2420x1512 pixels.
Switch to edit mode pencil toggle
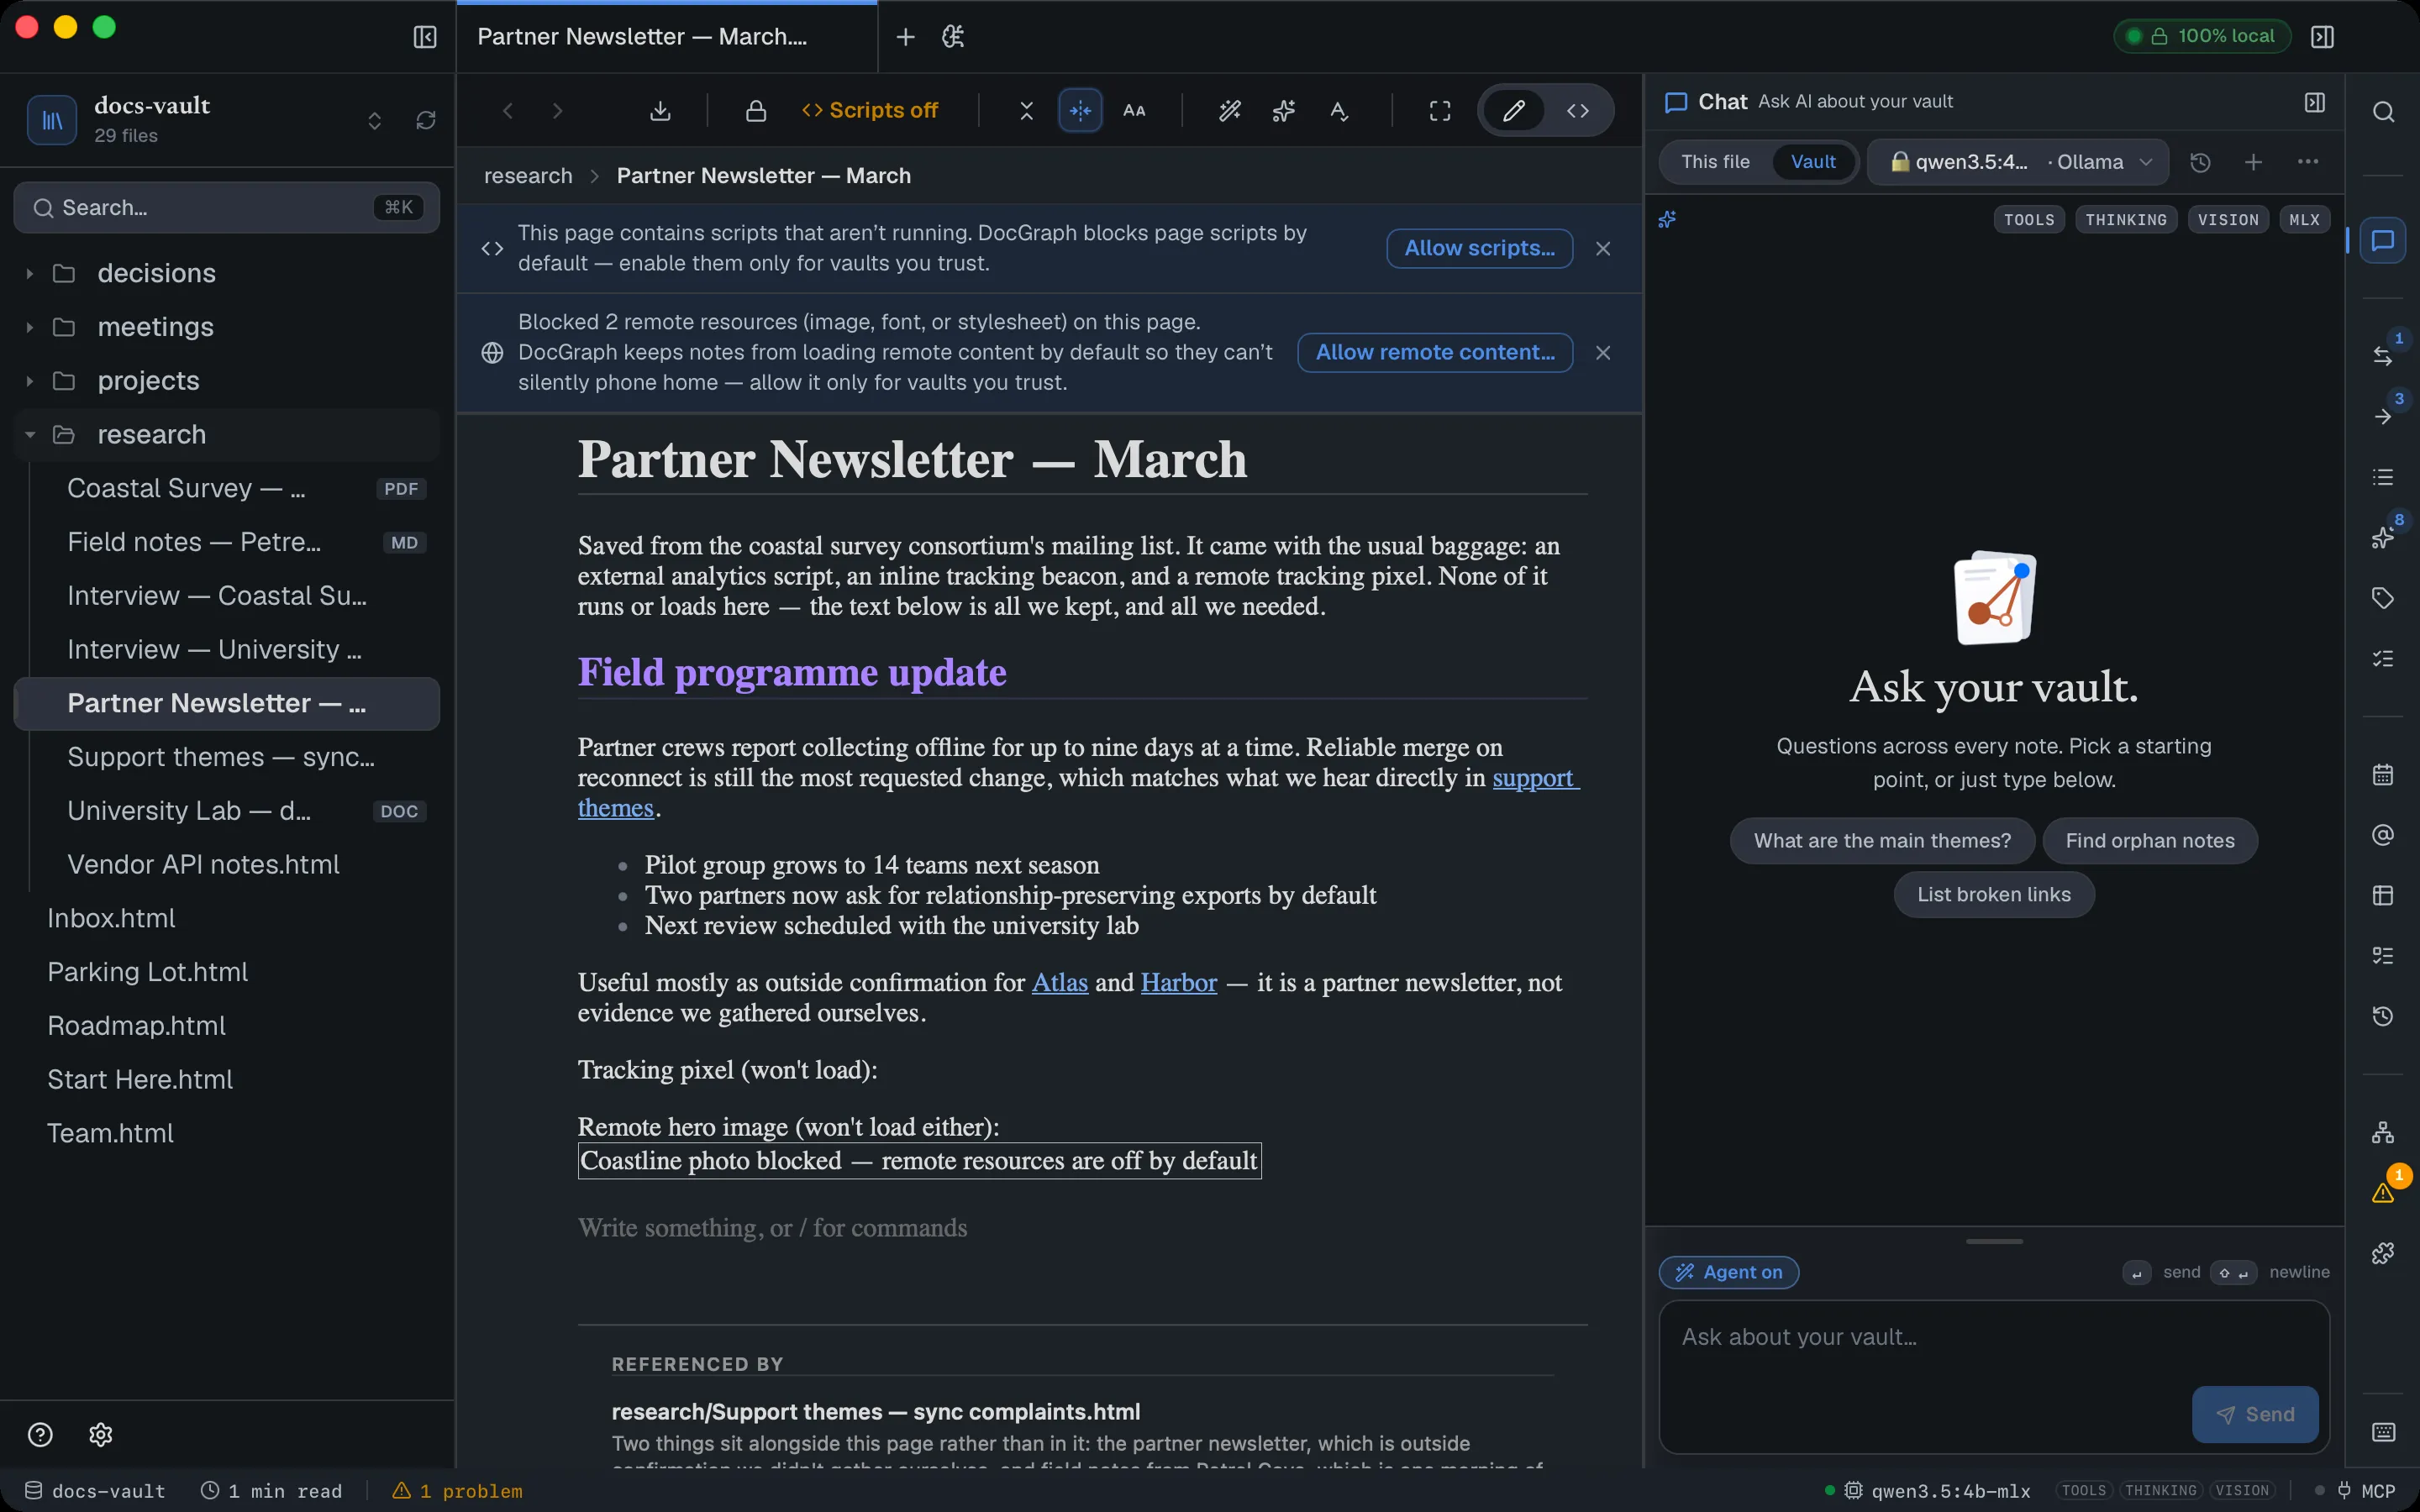coord(1513,110)
